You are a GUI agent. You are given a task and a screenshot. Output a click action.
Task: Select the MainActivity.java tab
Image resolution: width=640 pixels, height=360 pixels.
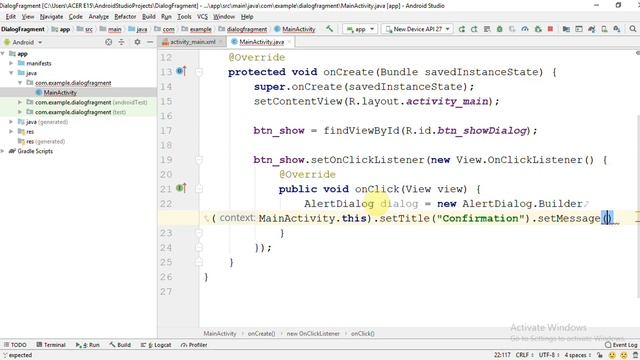point(261,42)
